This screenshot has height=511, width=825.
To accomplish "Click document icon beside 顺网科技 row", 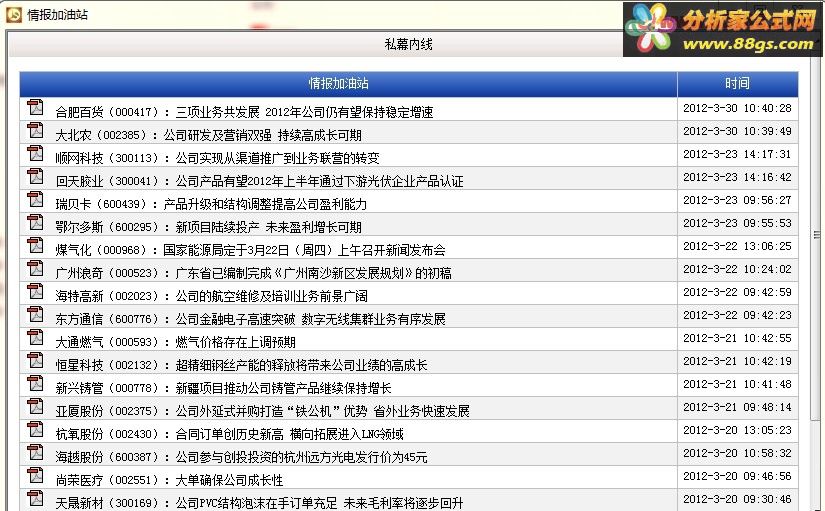I will point(35,153).
